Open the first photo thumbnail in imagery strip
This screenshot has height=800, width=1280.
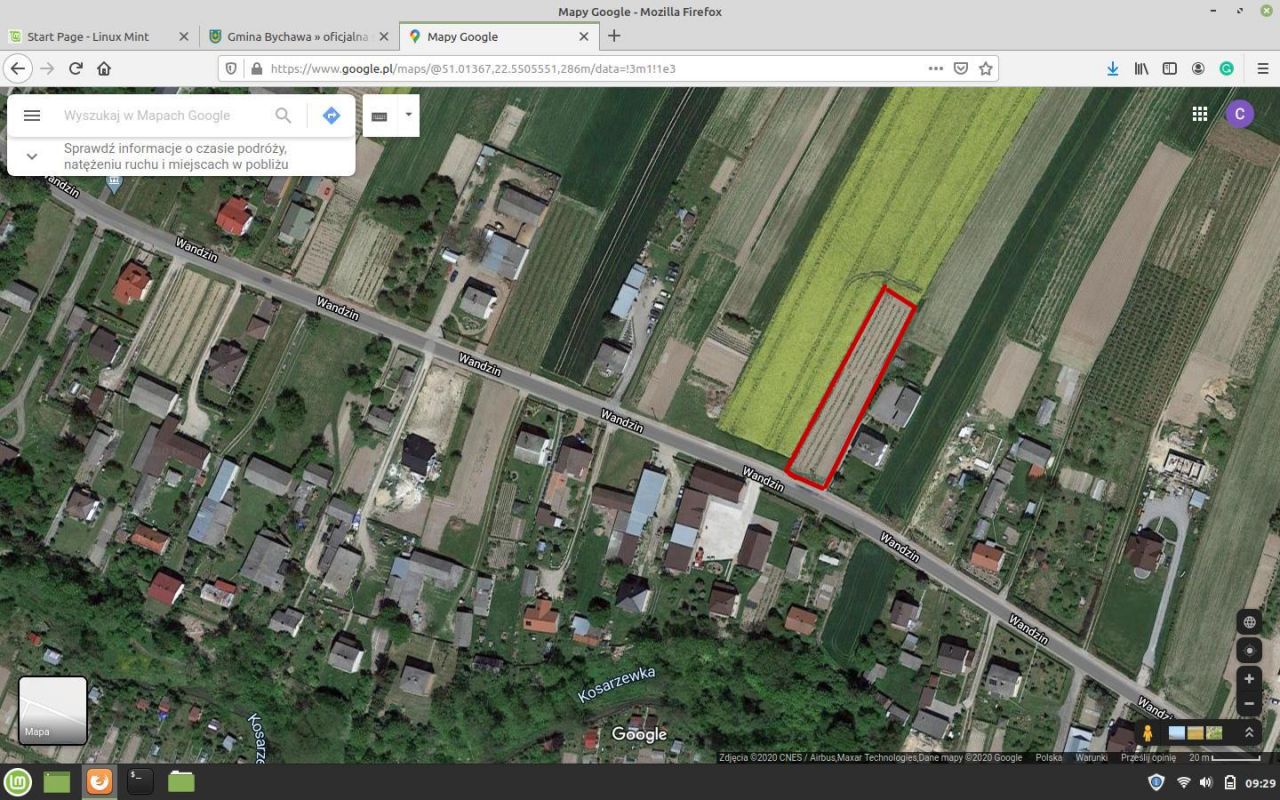point(1177,733)
